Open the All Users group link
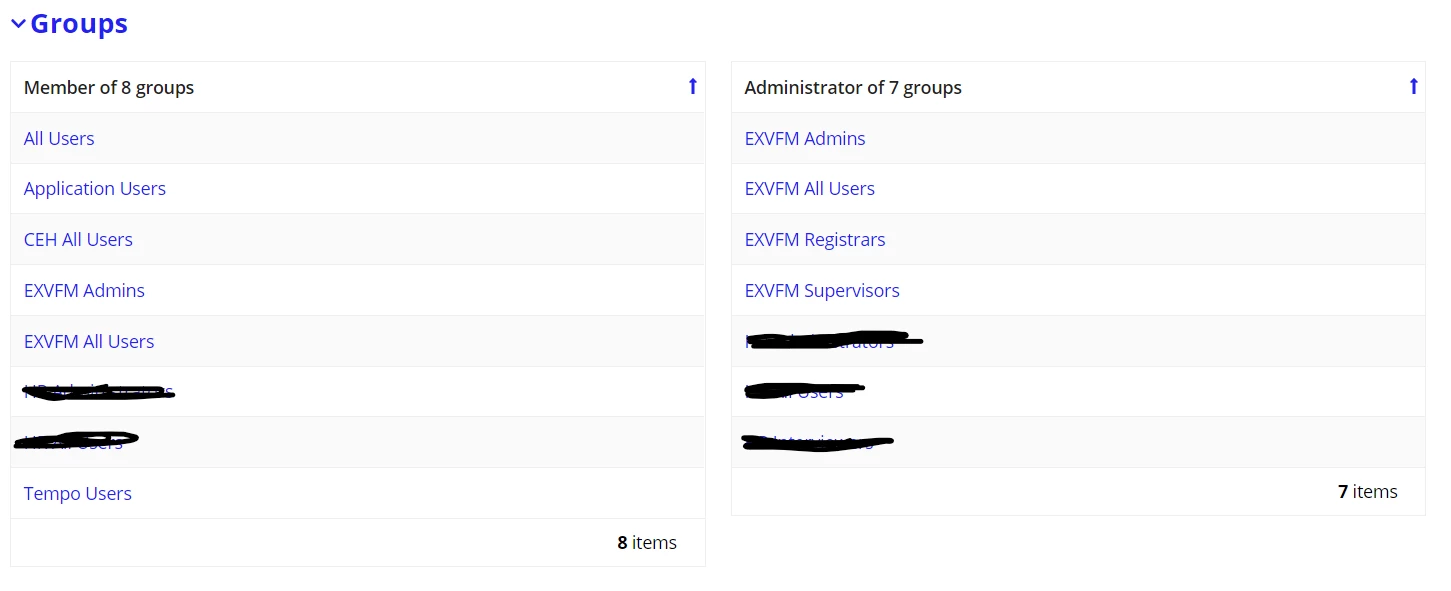 [x=59, y=139]
